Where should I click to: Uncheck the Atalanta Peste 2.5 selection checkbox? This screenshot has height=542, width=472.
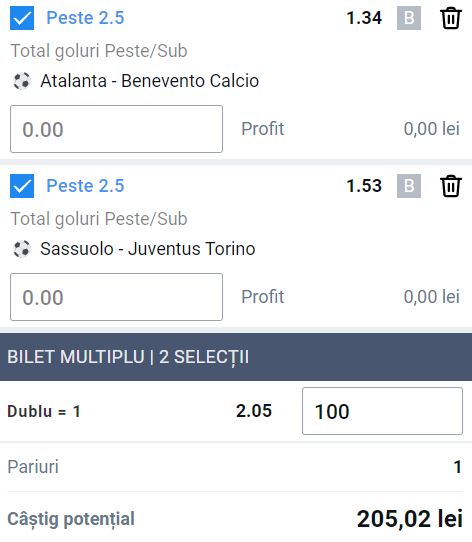(x=22, y=18)
